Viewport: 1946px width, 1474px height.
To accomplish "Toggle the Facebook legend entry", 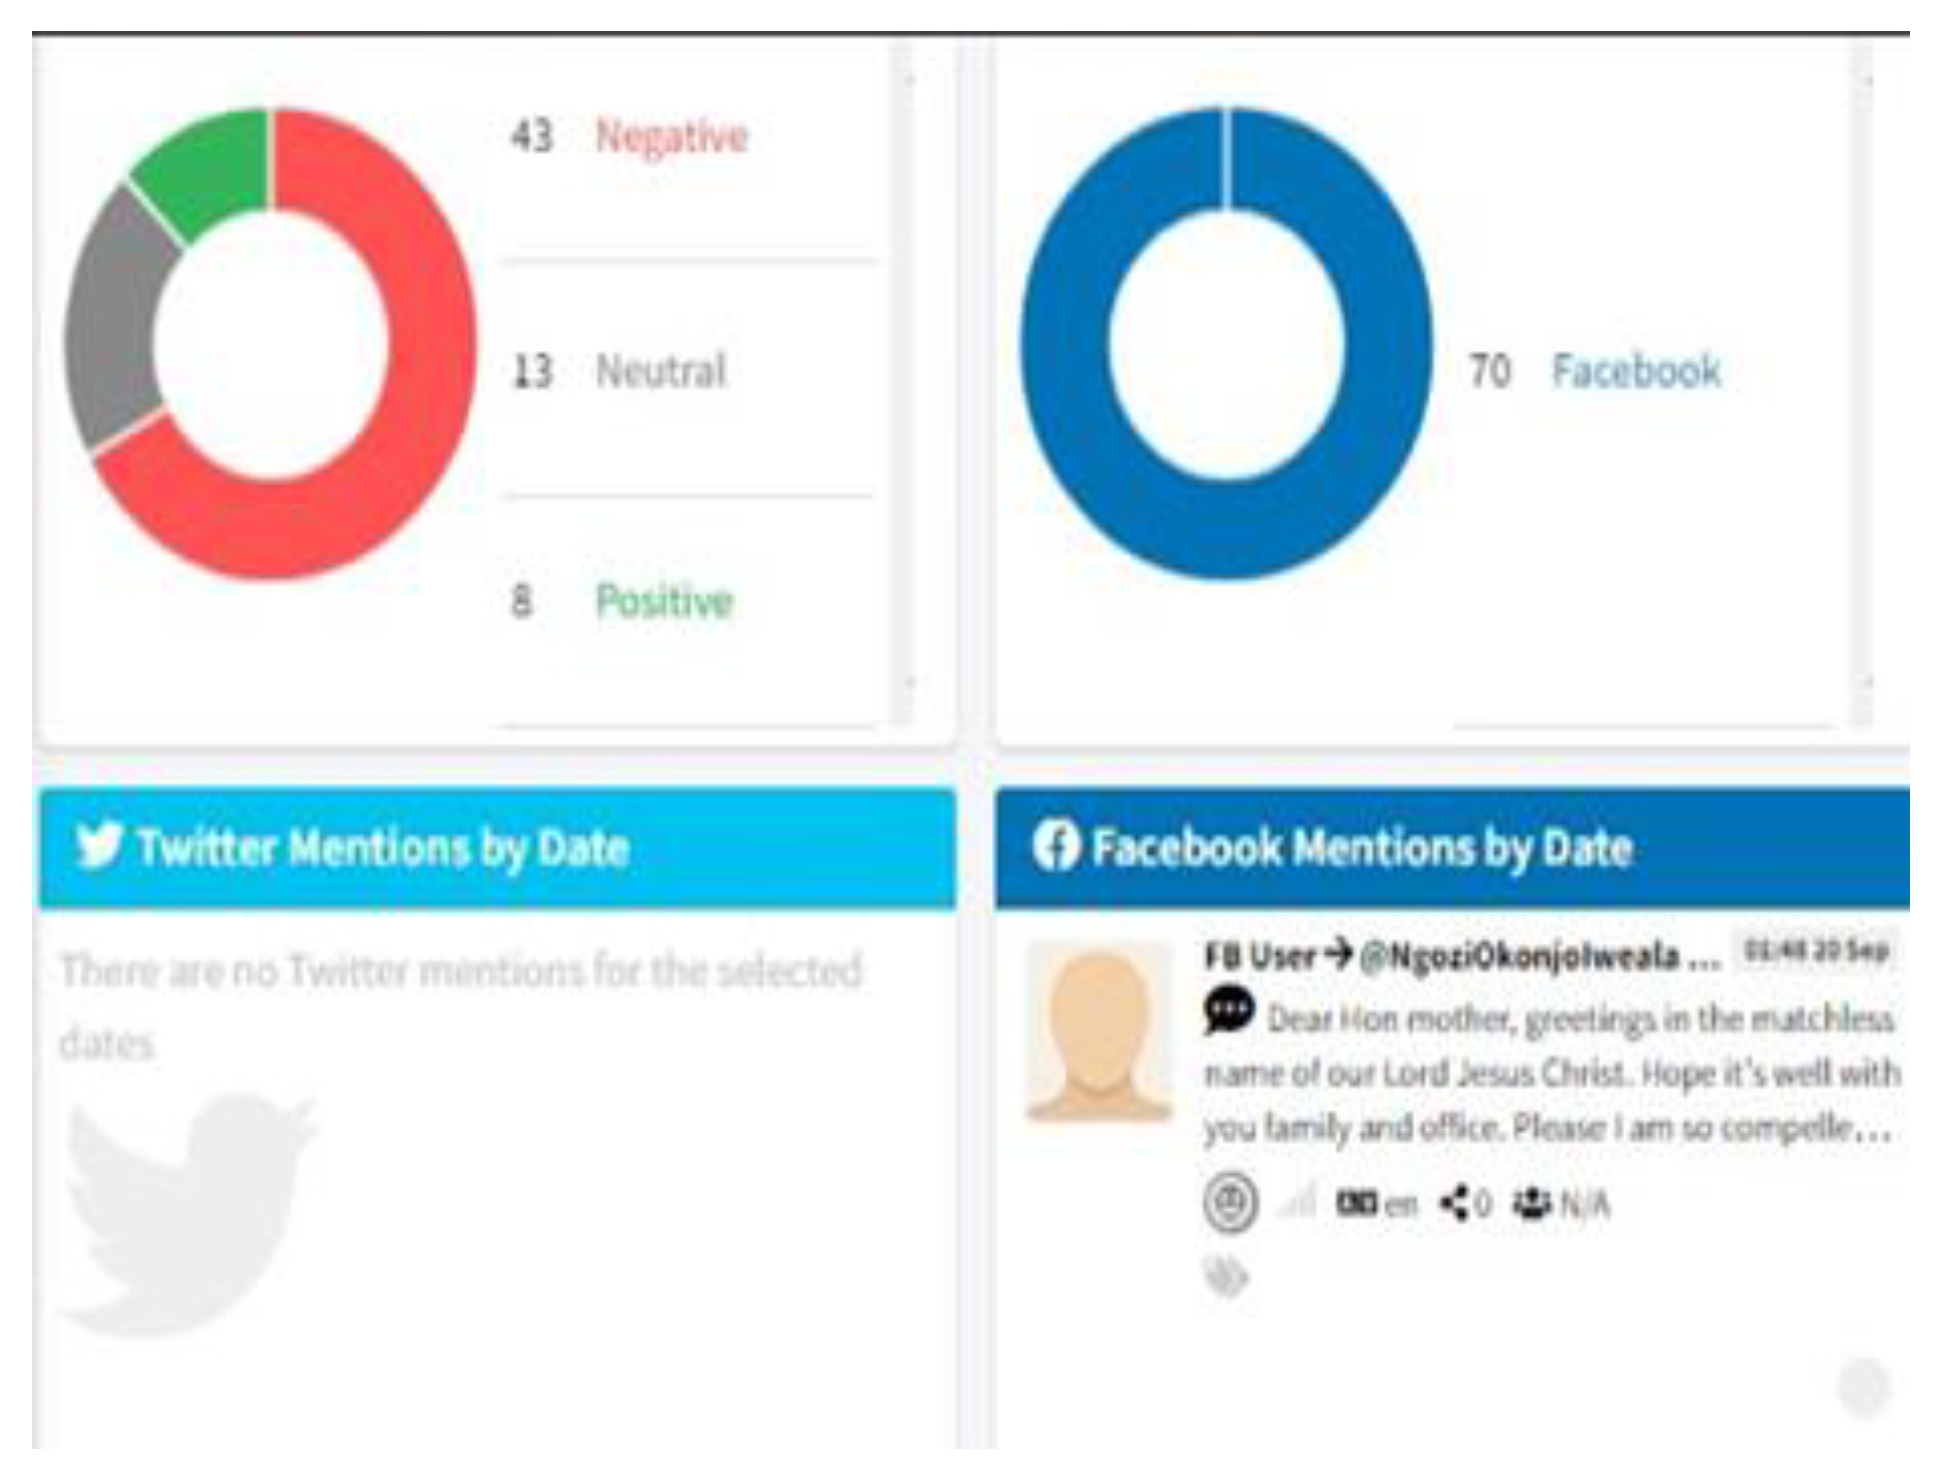I will (1635, 371).
